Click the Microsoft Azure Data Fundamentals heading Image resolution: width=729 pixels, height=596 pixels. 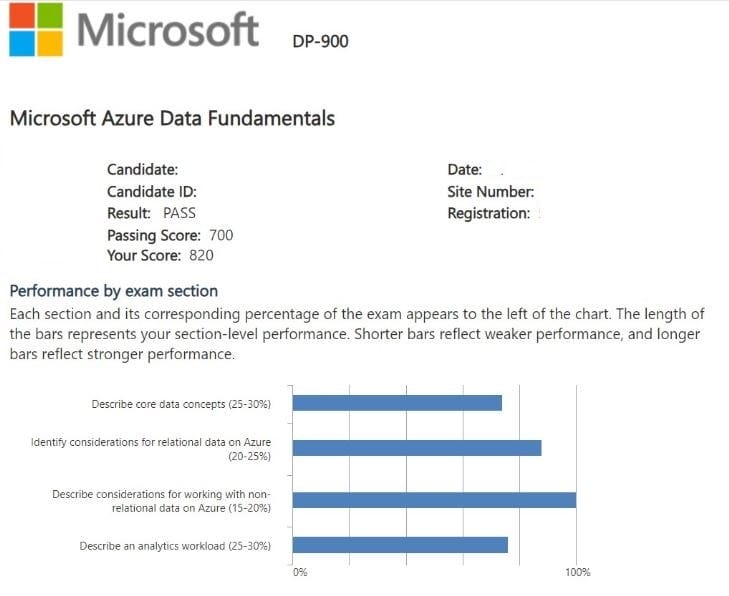tap(172, 119)
